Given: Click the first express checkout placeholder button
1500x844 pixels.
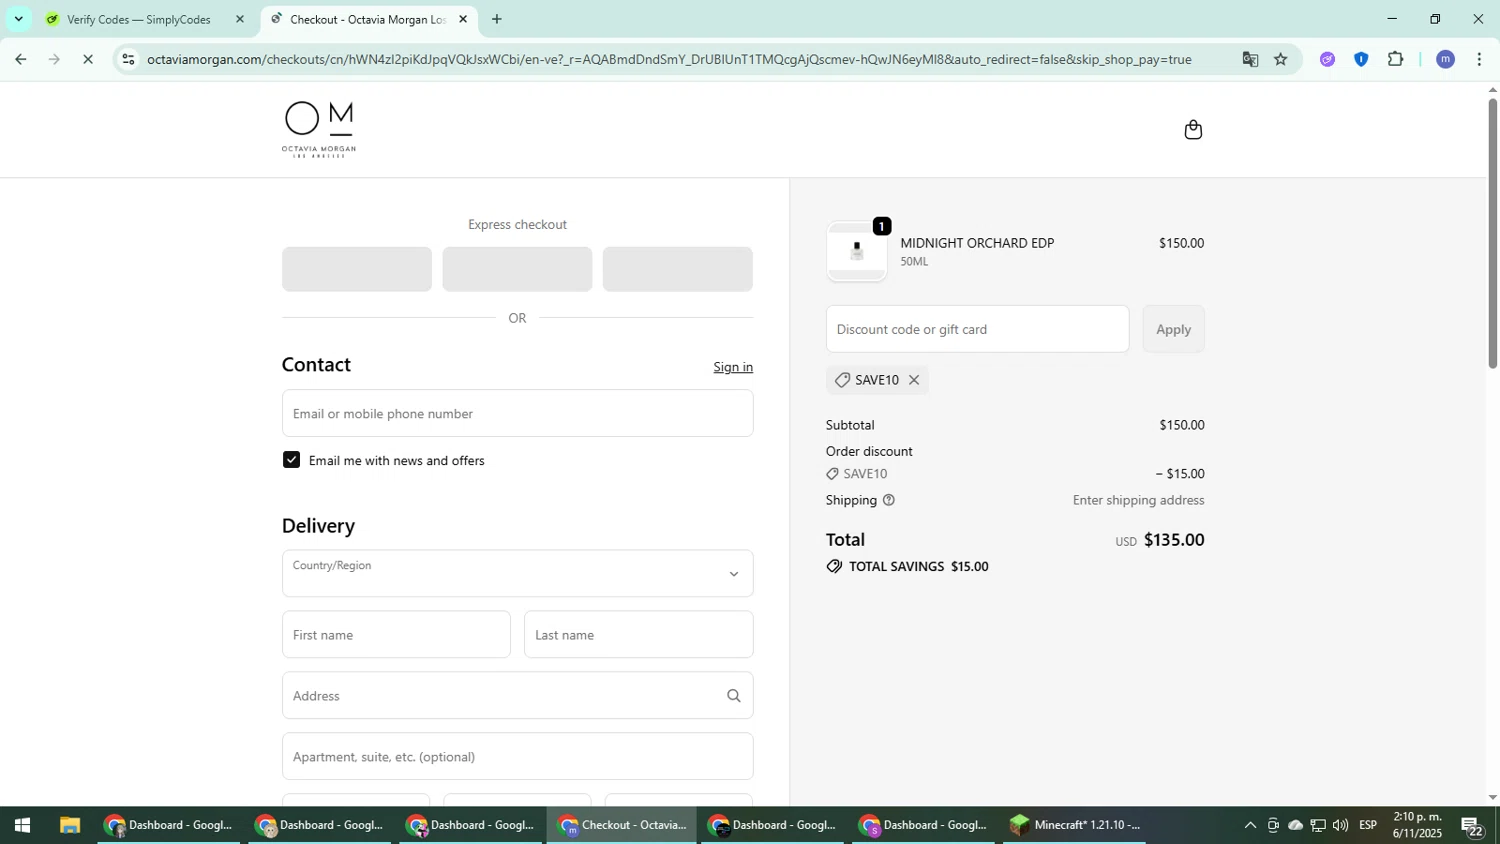Looking at the screenshot, I should (357, 269).
